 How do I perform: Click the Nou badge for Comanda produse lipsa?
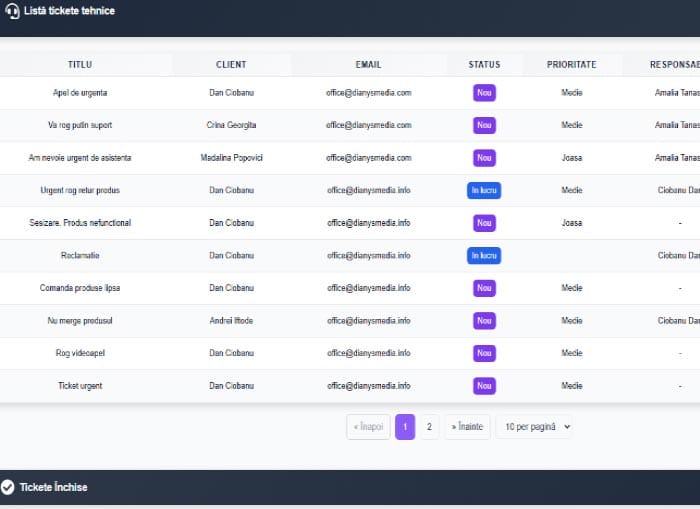point(484,288)
